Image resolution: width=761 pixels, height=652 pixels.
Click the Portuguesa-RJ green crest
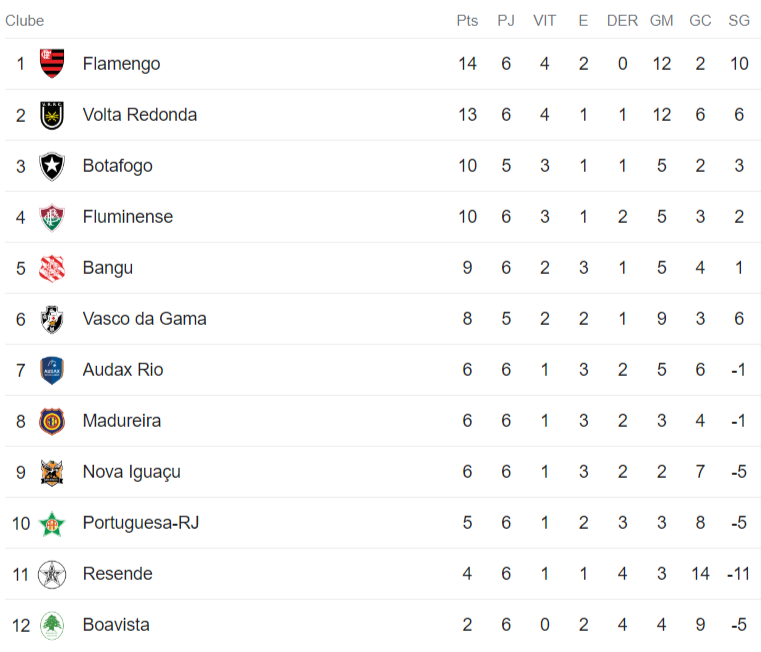[52, 523]
